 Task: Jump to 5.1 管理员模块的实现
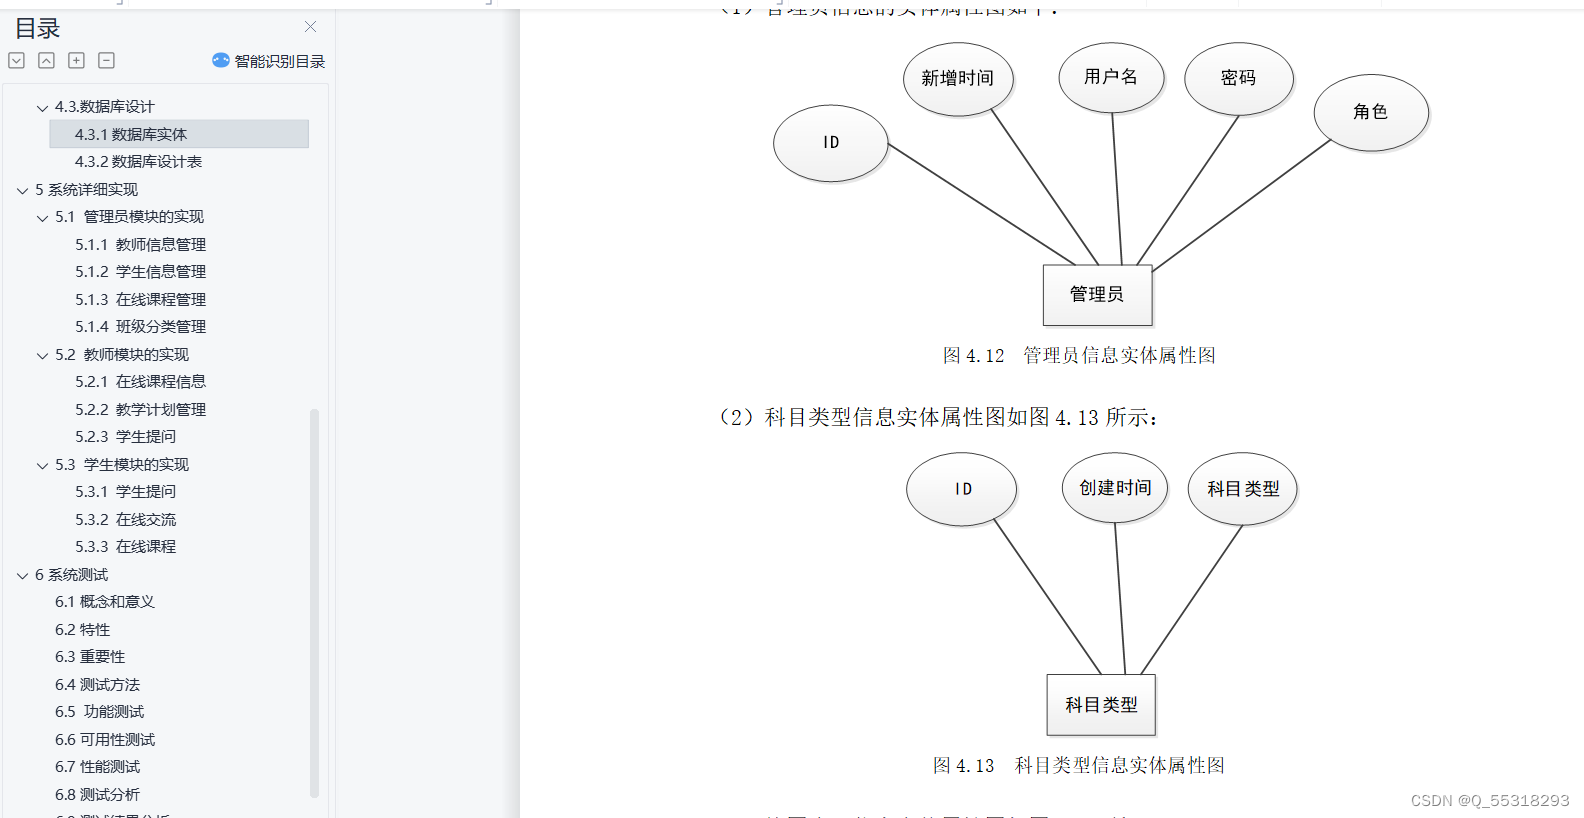pyautogui.click(x=129, y=217)
